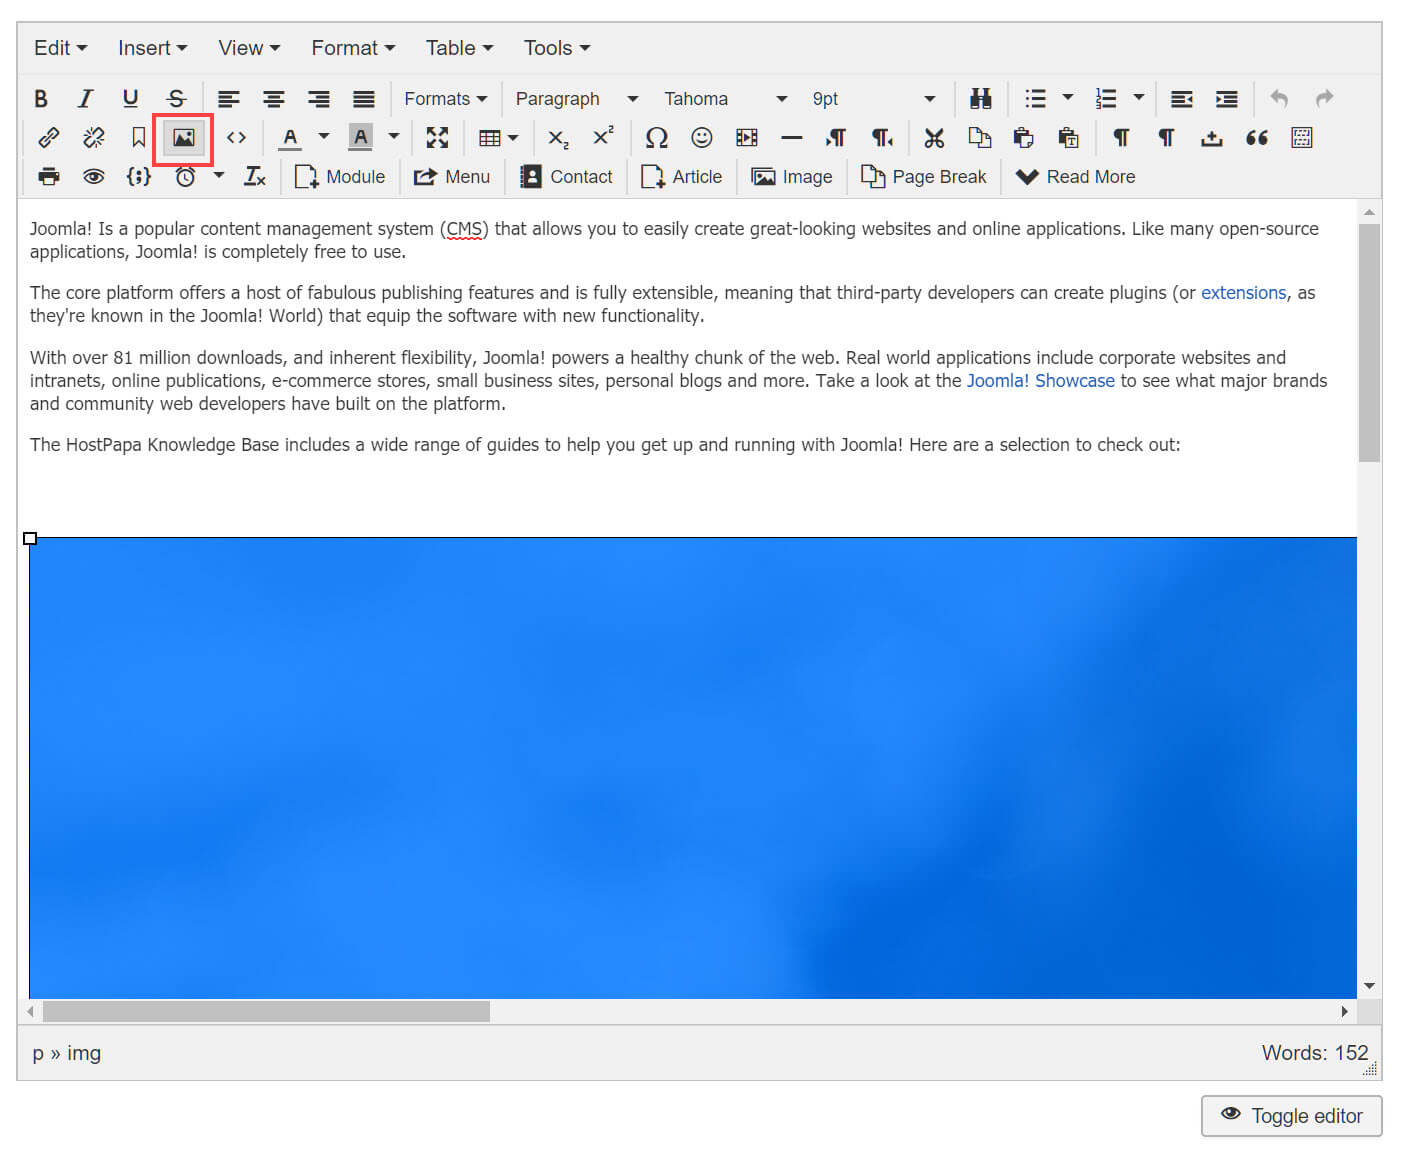1414x1168 pixels.
Task: Center align the text
Action: tap(274, 98)
